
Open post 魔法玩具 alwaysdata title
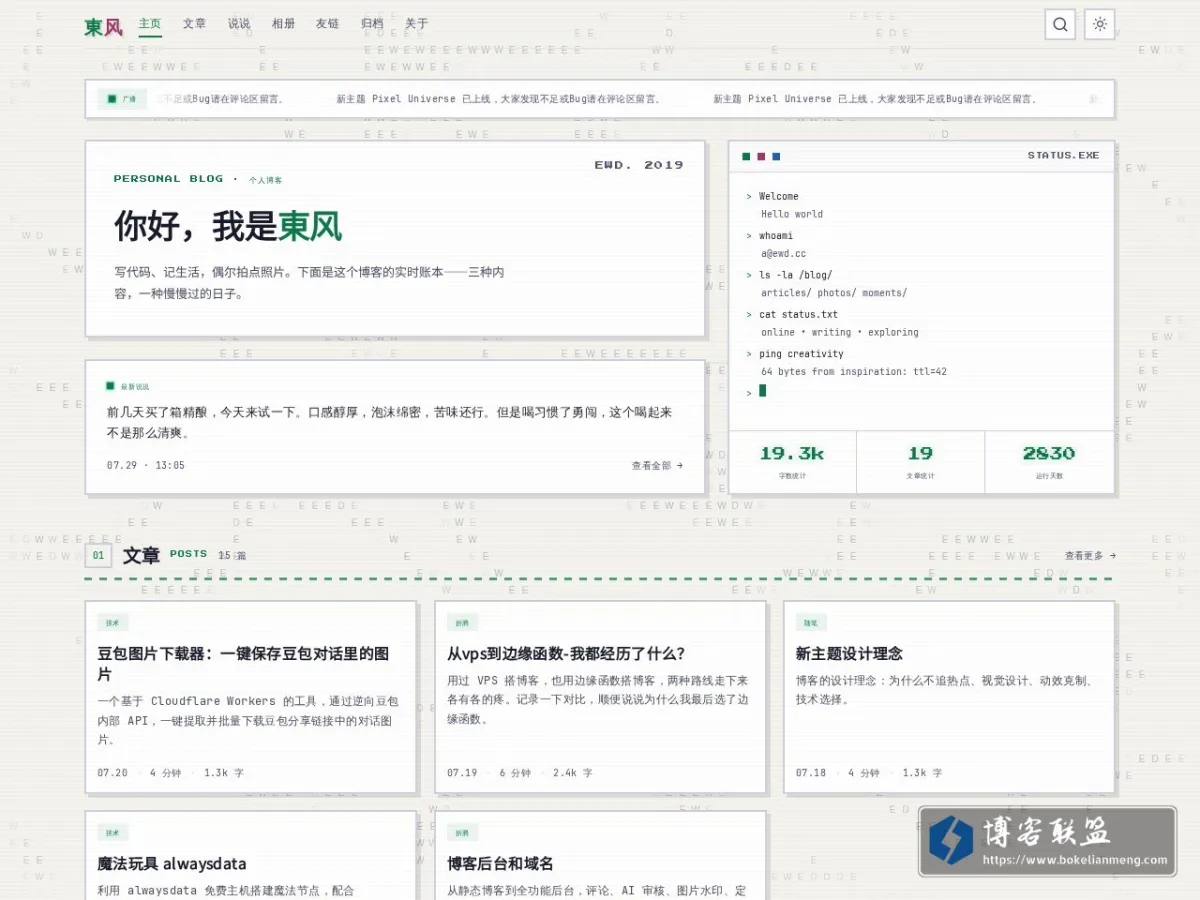click(x=172, y=863)
